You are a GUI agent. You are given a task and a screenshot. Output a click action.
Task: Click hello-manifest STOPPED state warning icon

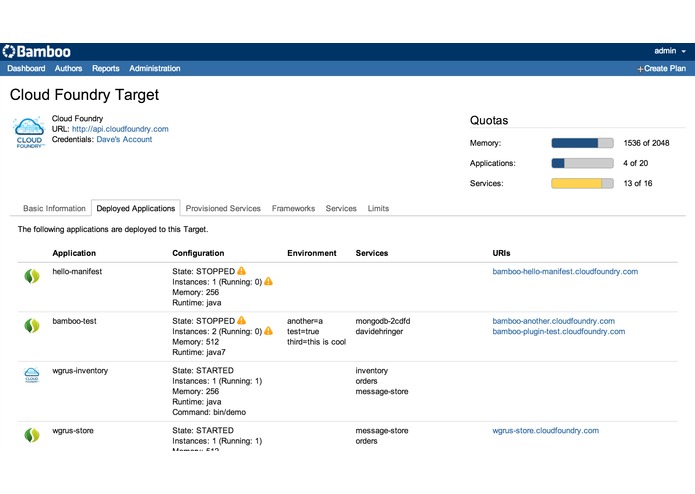pyautogui.click(x=241, y=271)
